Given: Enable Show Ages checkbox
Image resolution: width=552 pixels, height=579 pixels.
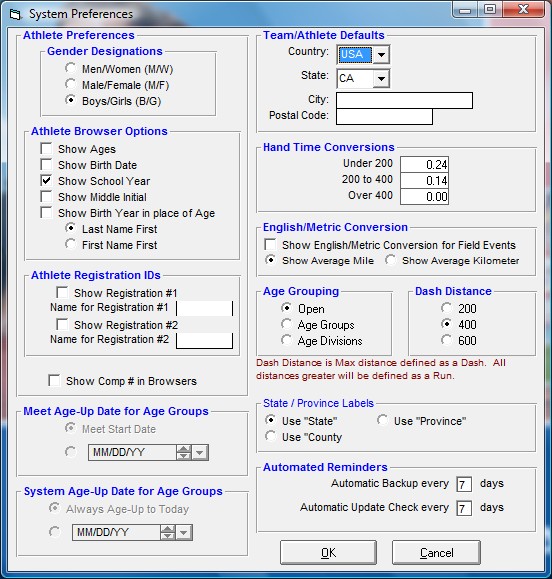Looking at the screenshot, I should (46, 148).
